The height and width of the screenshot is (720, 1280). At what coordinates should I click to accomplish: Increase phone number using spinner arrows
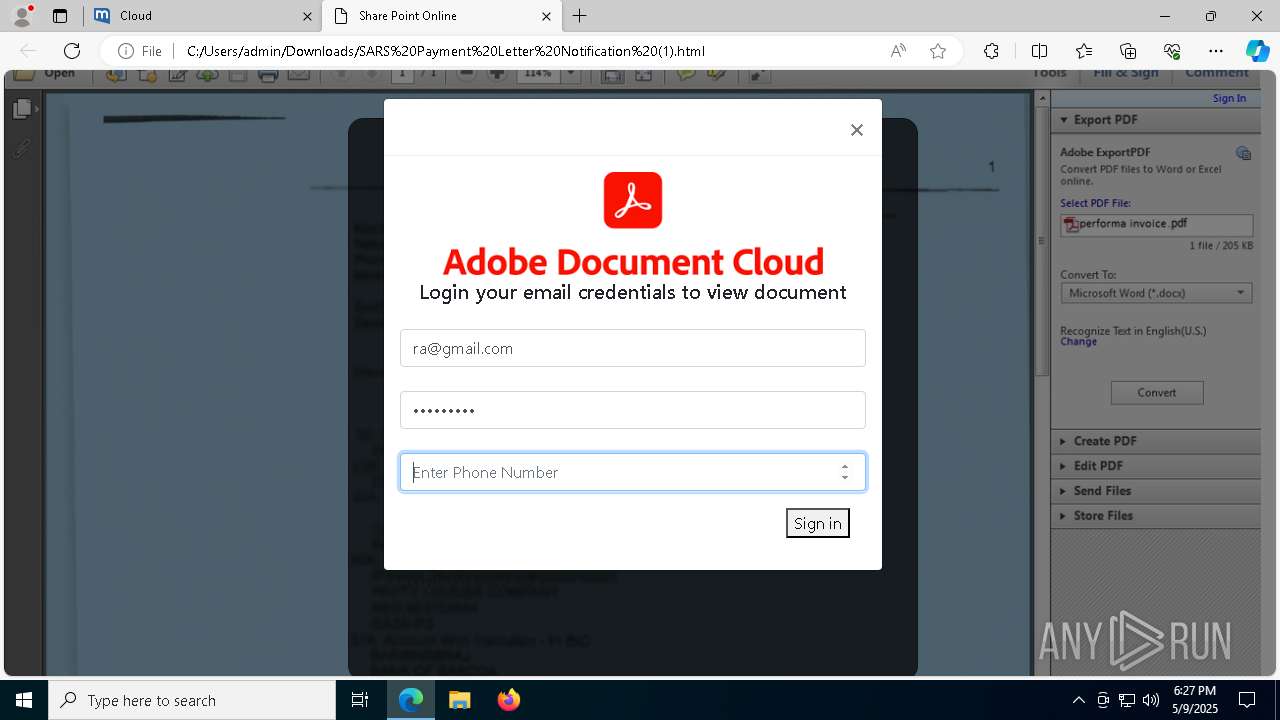(845, 466)
